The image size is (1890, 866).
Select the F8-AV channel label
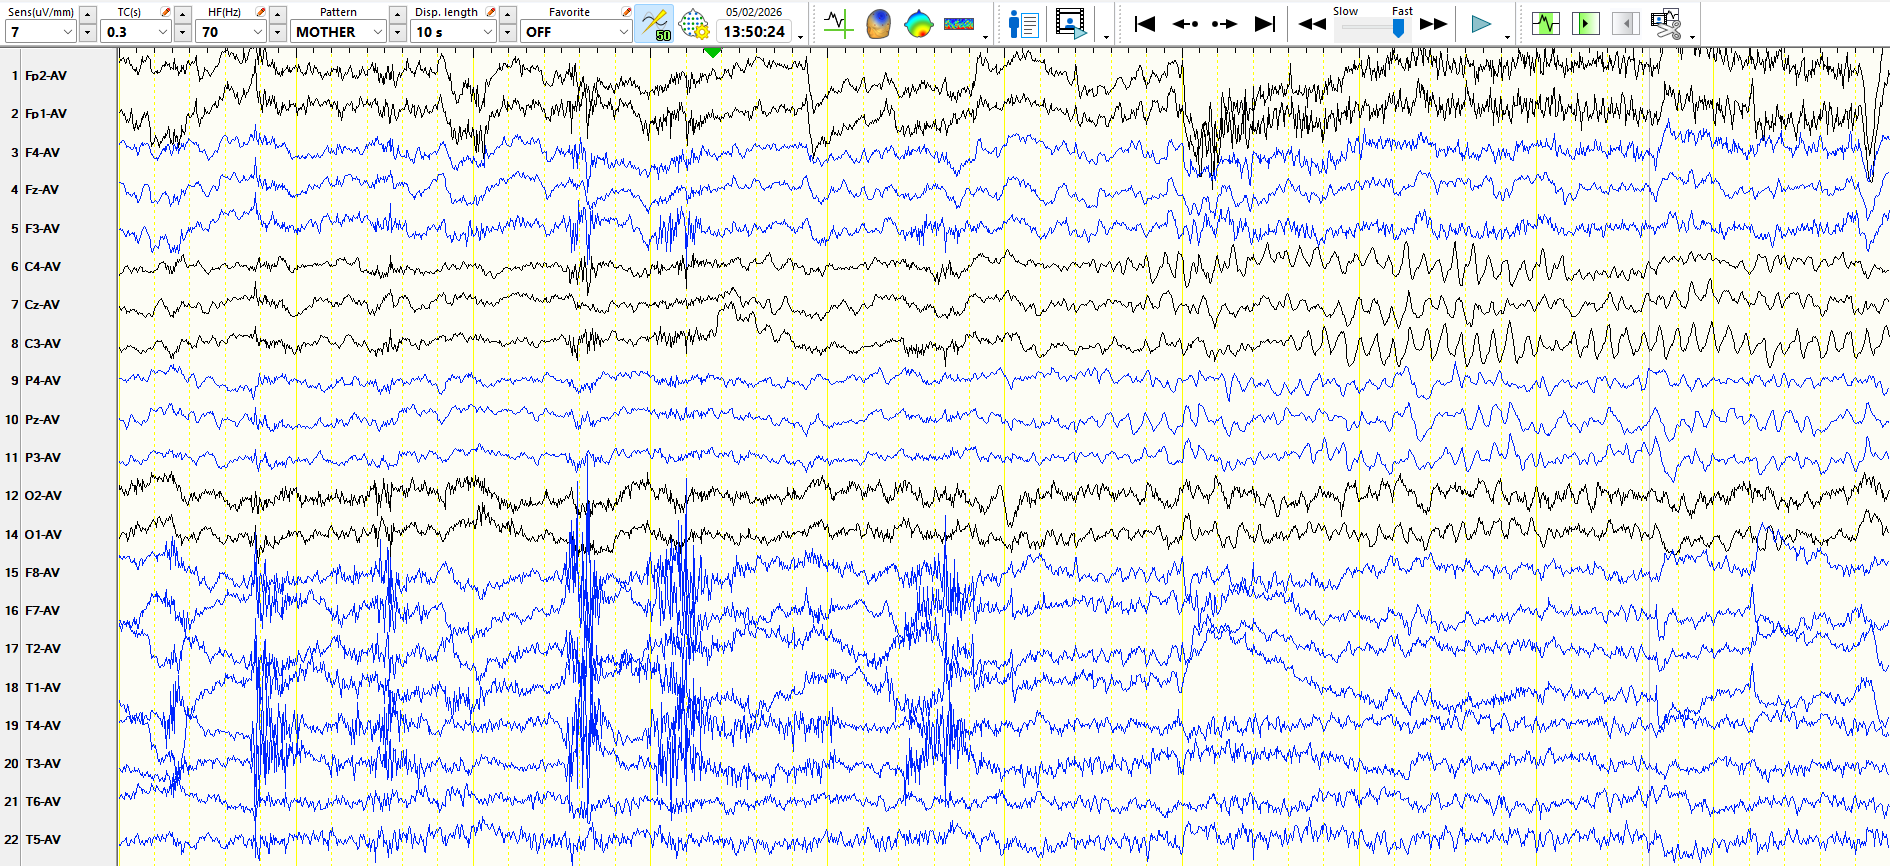42,573
